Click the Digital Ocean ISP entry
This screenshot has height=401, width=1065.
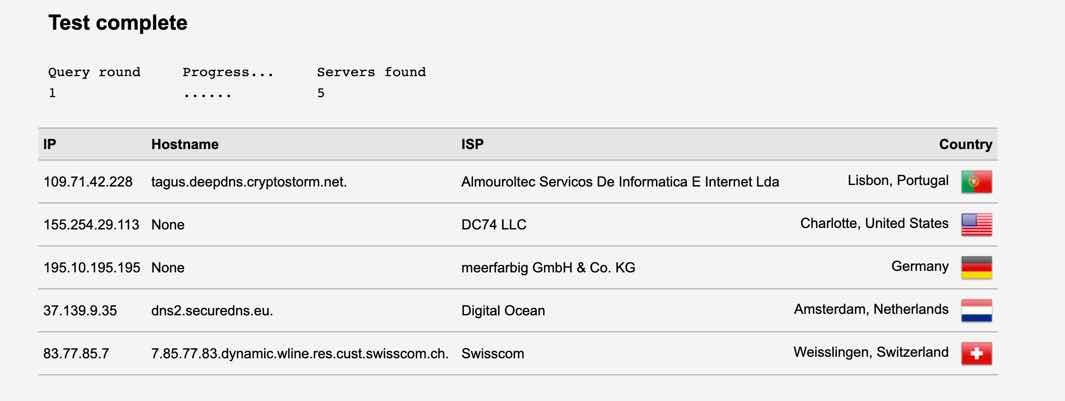[x=503, y=311]
